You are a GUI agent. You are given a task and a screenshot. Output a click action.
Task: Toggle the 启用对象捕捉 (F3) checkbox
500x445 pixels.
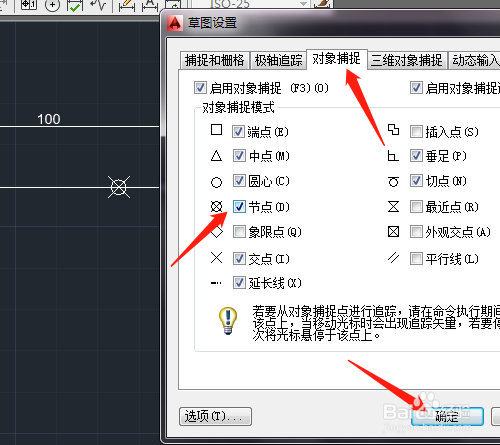[x=200, y=88]
